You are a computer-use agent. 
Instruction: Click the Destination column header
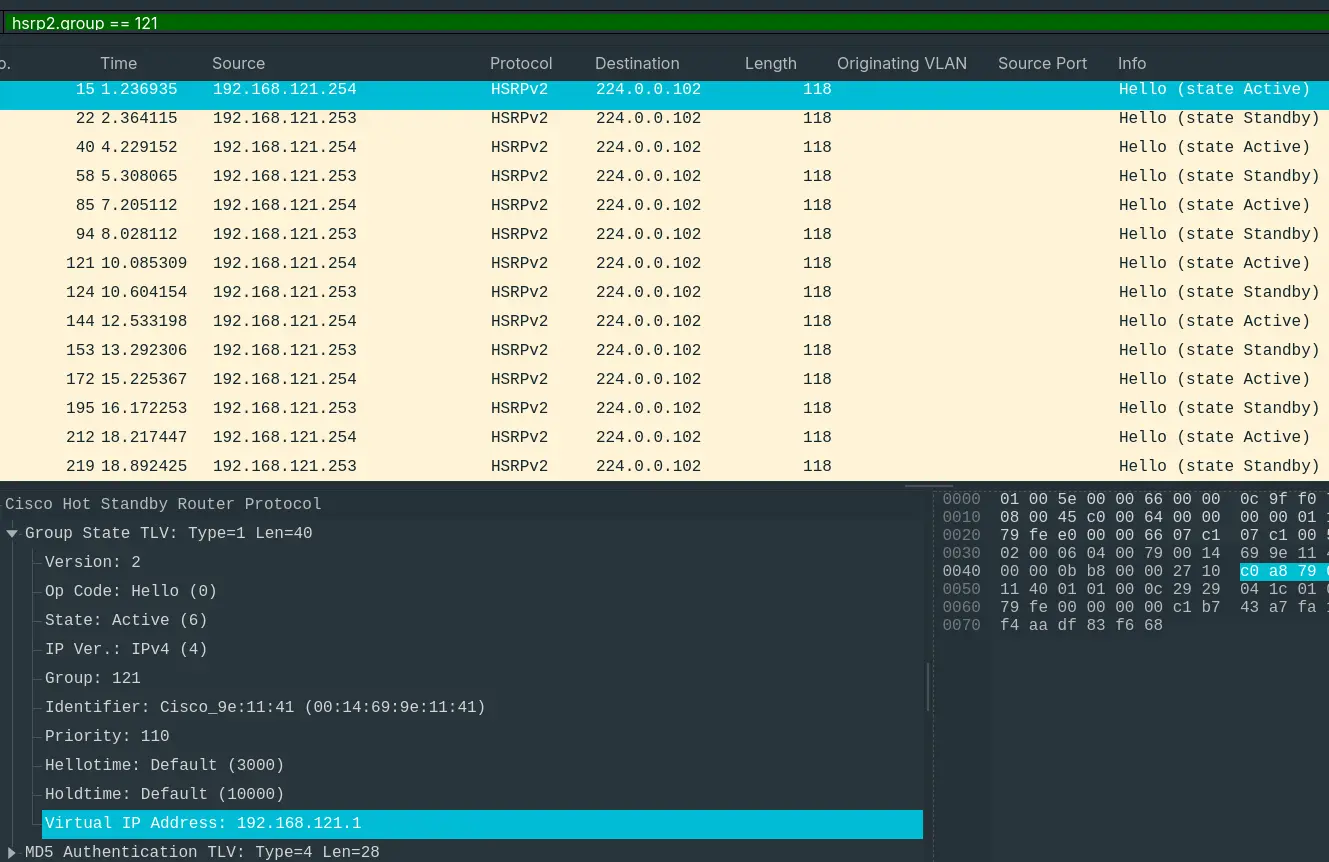click(x=636, y=63)
